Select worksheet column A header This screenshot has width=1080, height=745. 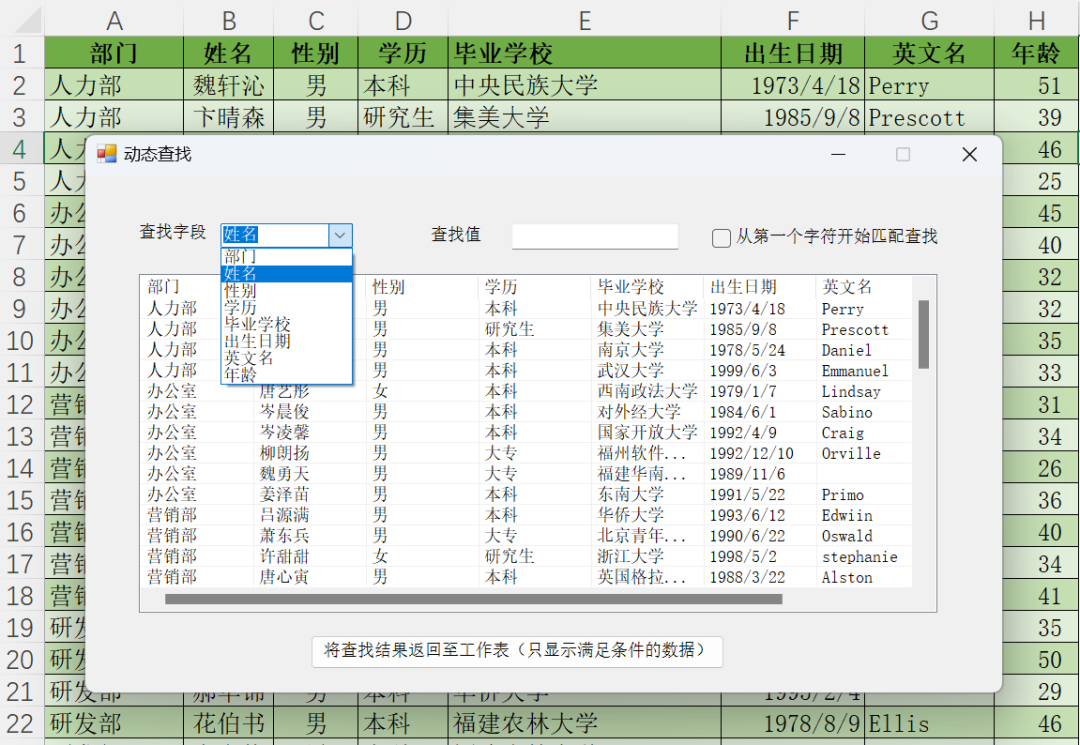[114, 19]
